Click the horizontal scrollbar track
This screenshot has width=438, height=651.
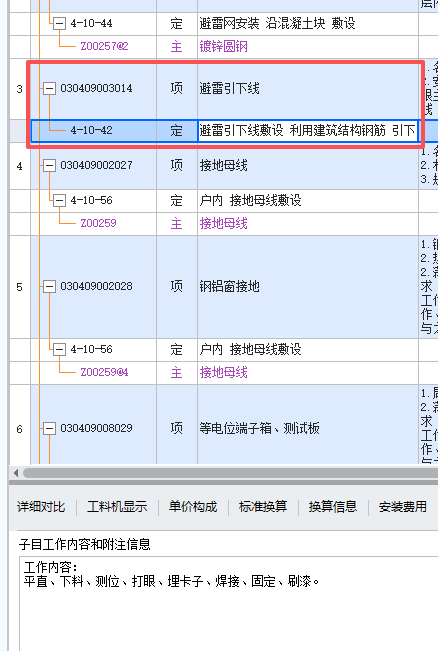[x=230, y=473]
